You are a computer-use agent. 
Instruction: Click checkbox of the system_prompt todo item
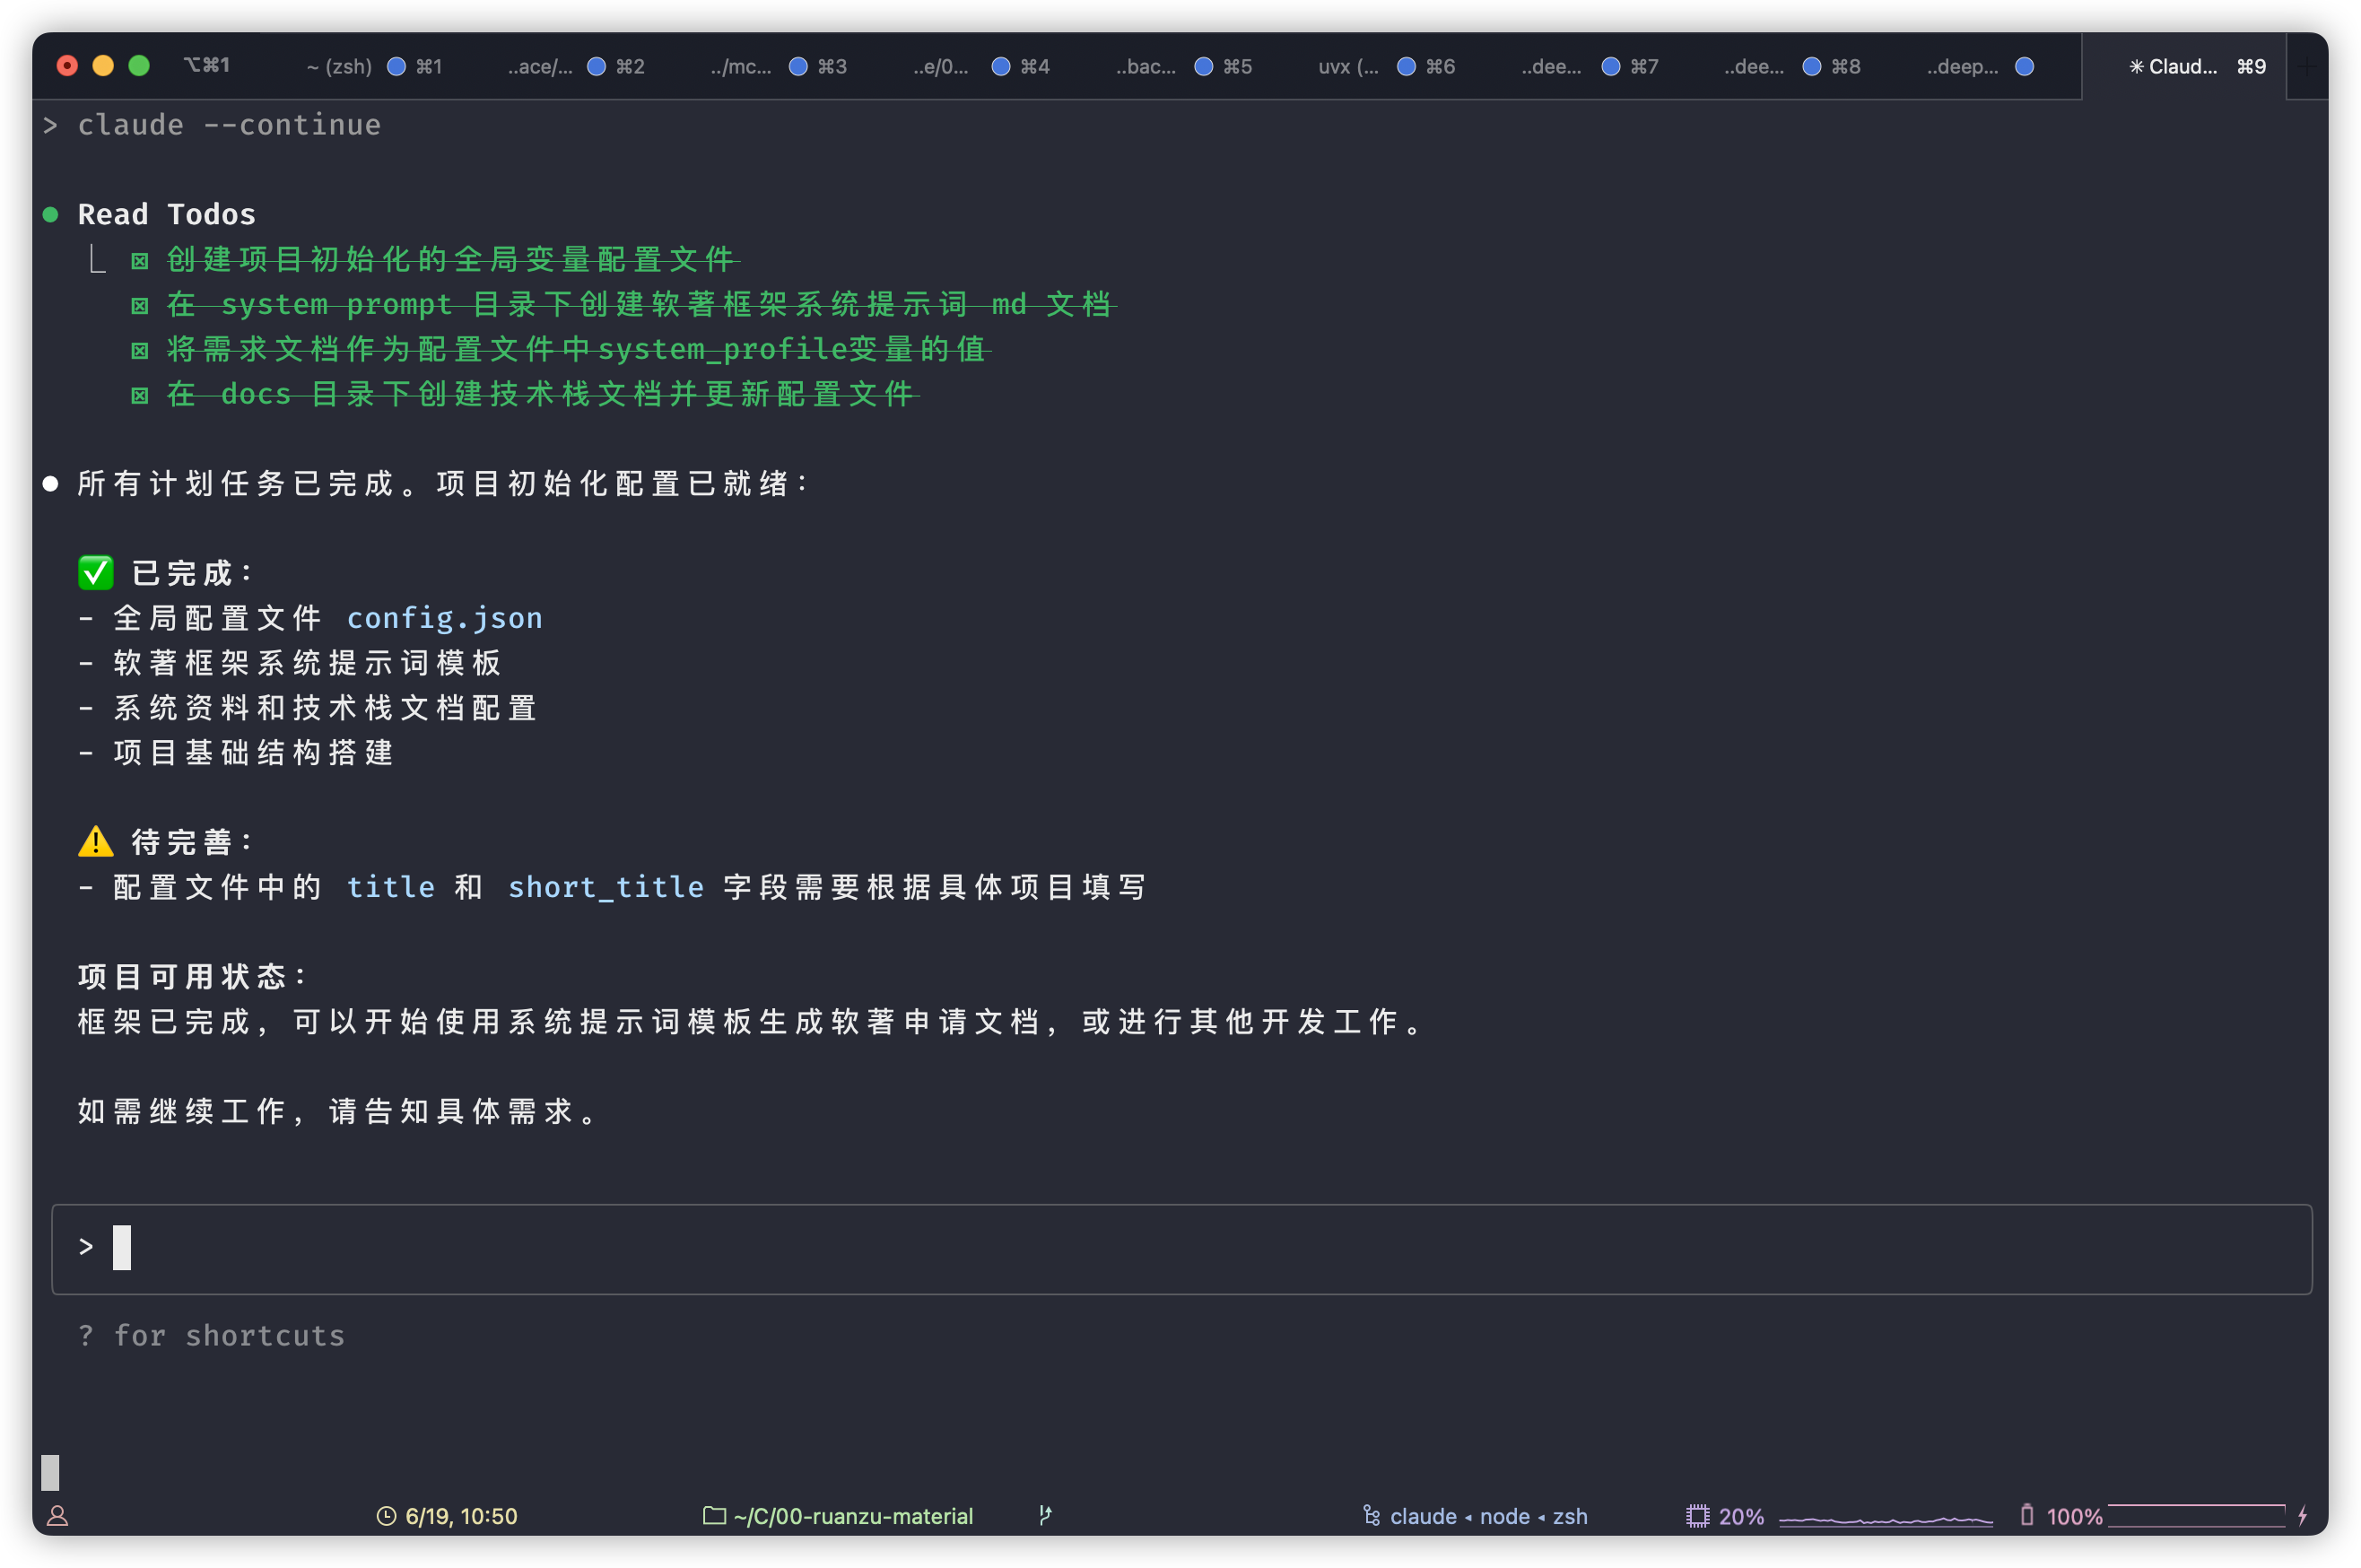[140, 306]
